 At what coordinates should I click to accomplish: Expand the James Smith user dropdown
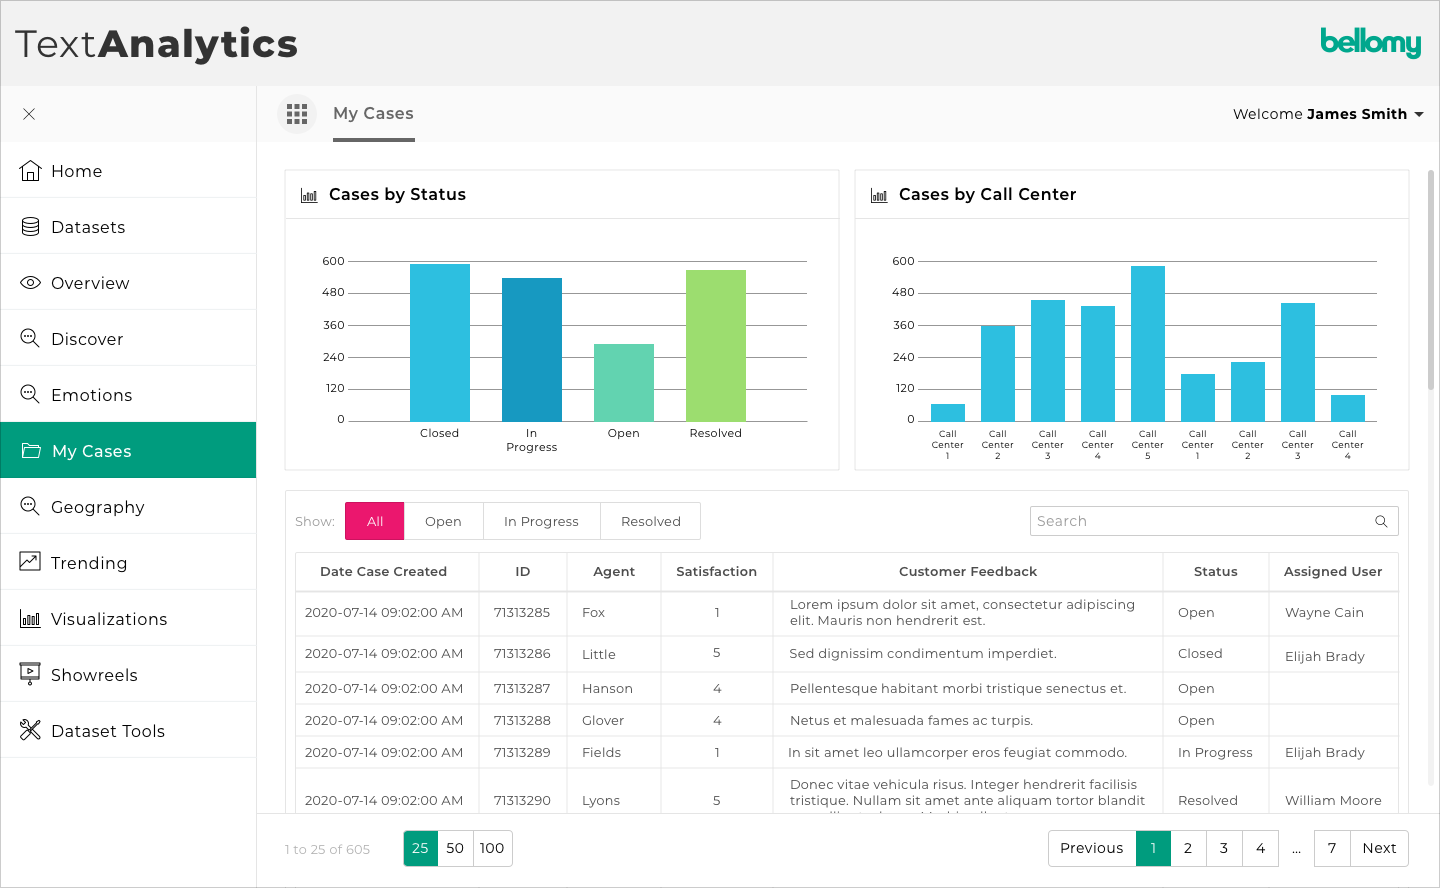[1418, 114]
